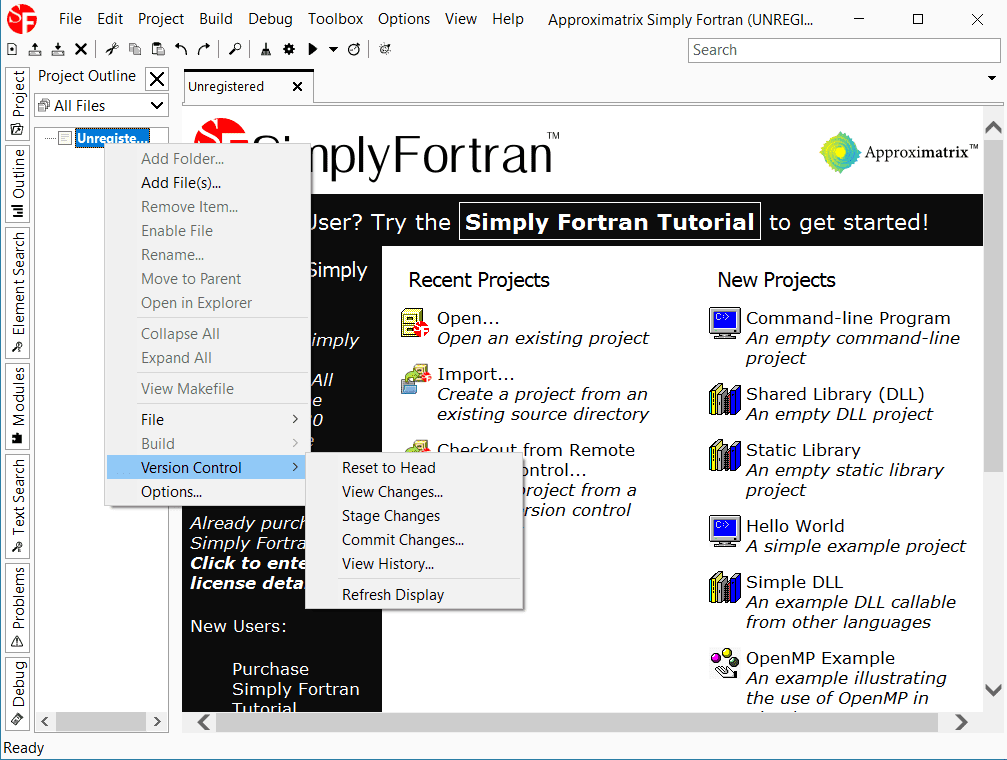1007x760 pixels.
Task: Open the Debug menu
Action: coord(270,19)
